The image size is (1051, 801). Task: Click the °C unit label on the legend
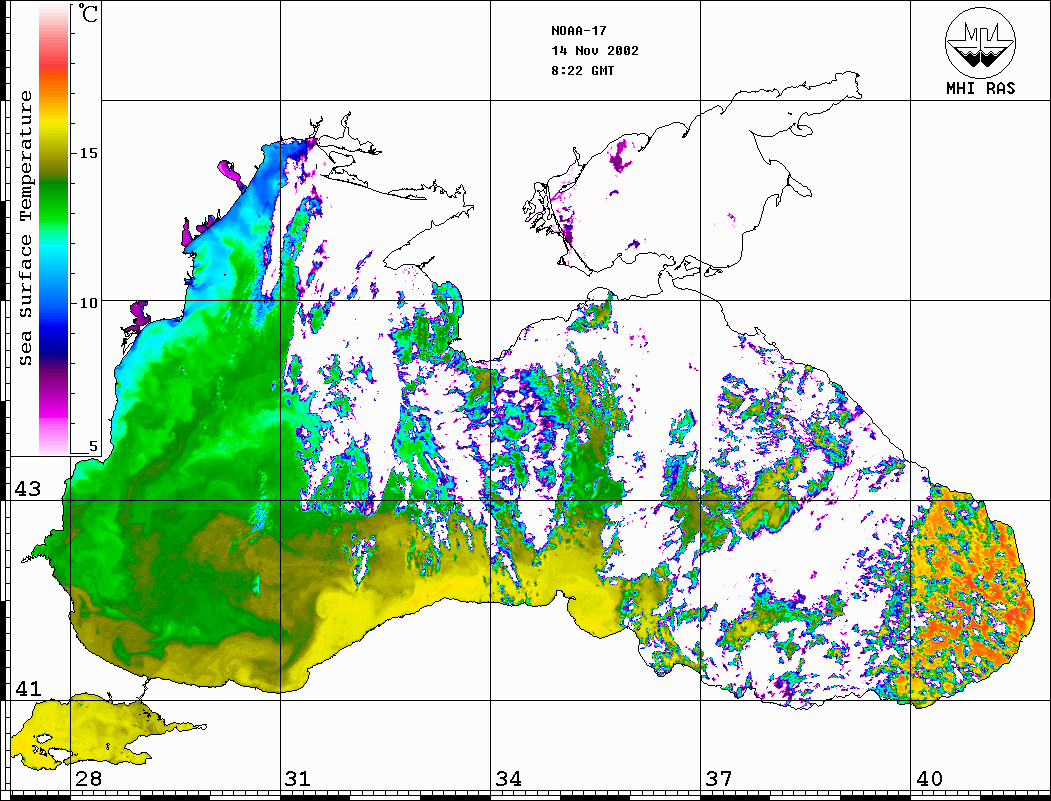pos(87,13)
